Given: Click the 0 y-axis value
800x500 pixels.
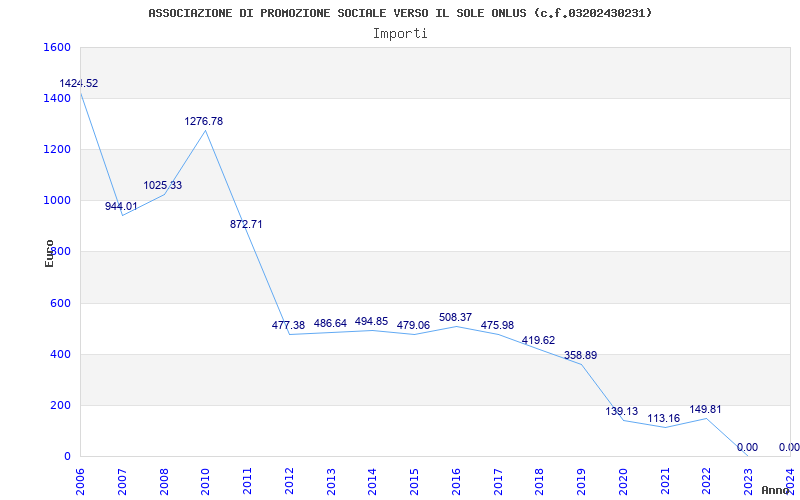Looking at the screenshot, I should pyautogui.click(x=67, y=456).
